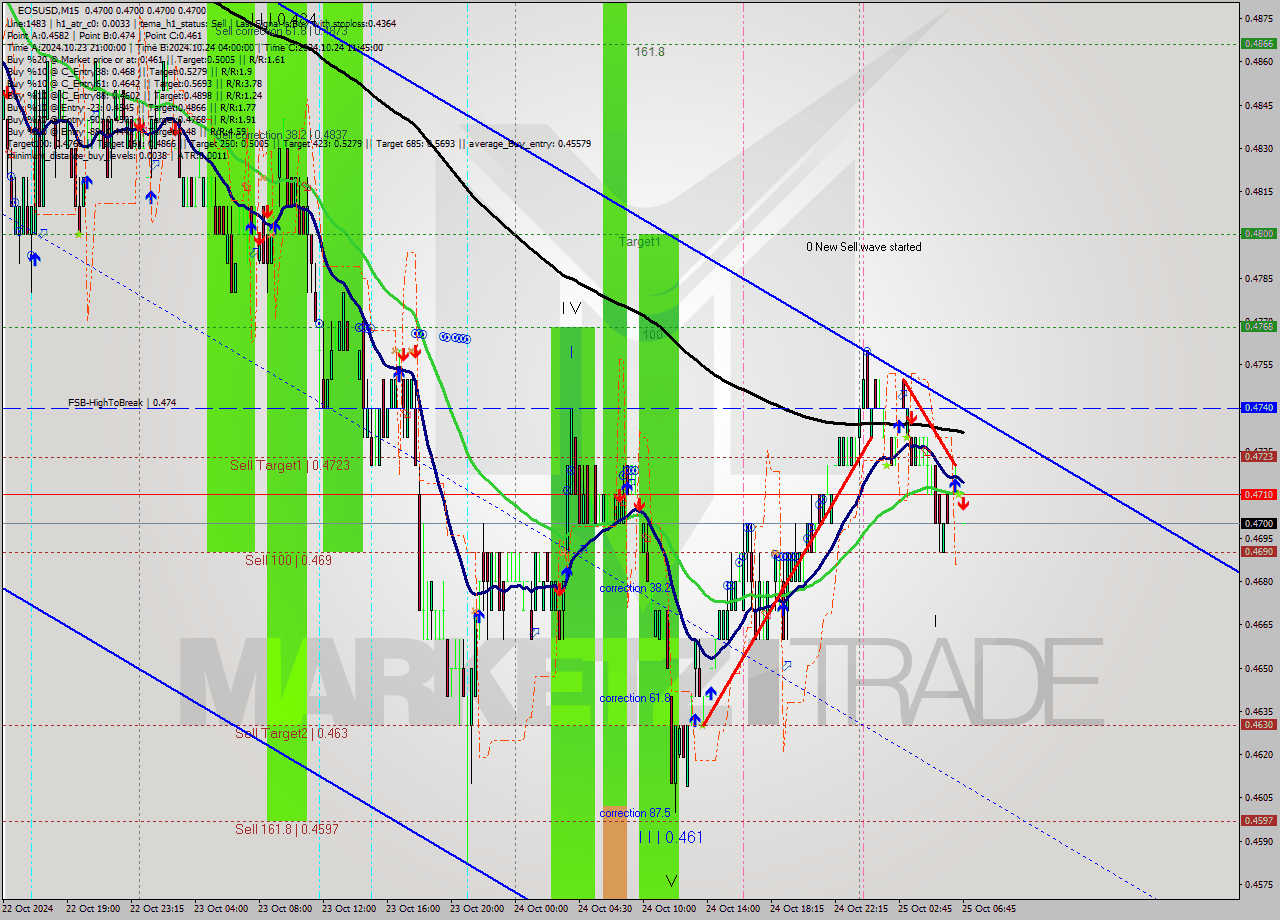Click the '23 Oct 20:00' time axis label
The image size is (1280, 920).
click(x=477, y=909)
